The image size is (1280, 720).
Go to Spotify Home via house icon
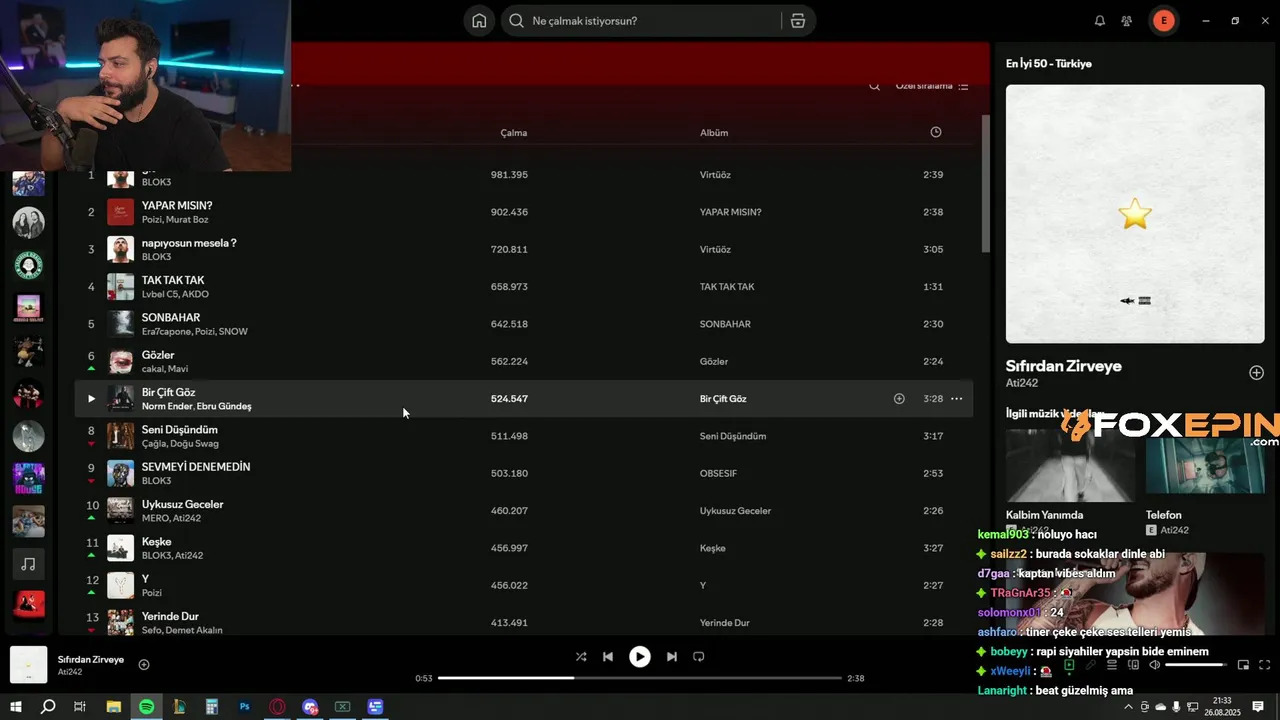(480, 21)
